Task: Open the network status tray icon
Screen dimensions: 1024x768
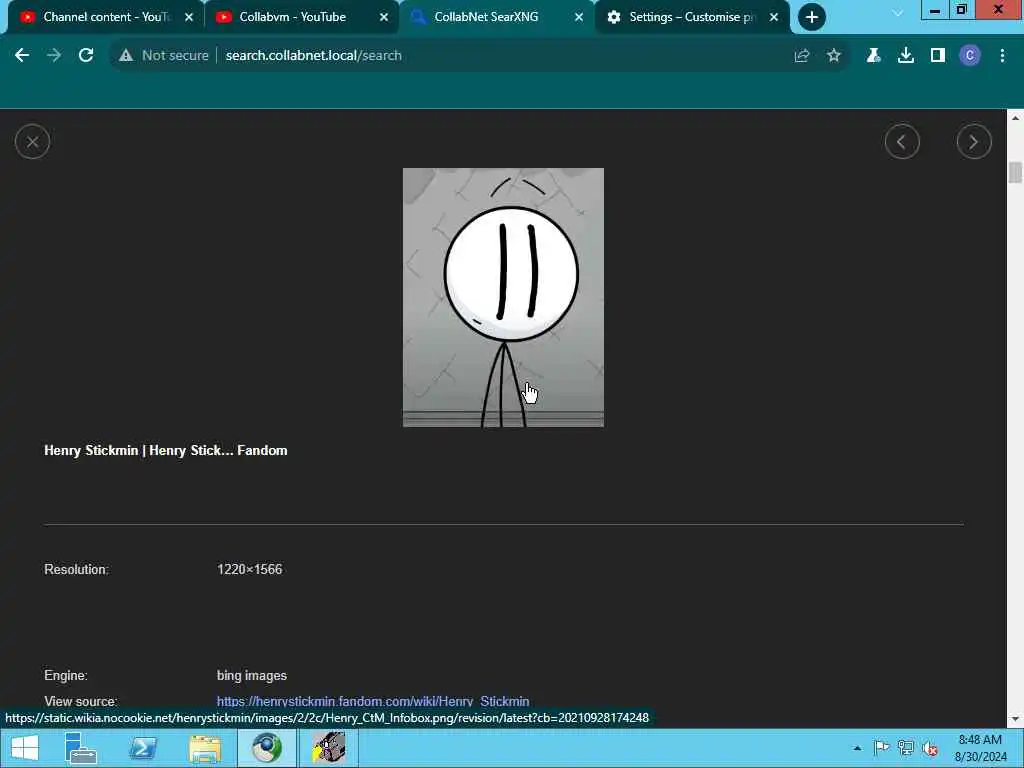Action: [x=905, y=748]
